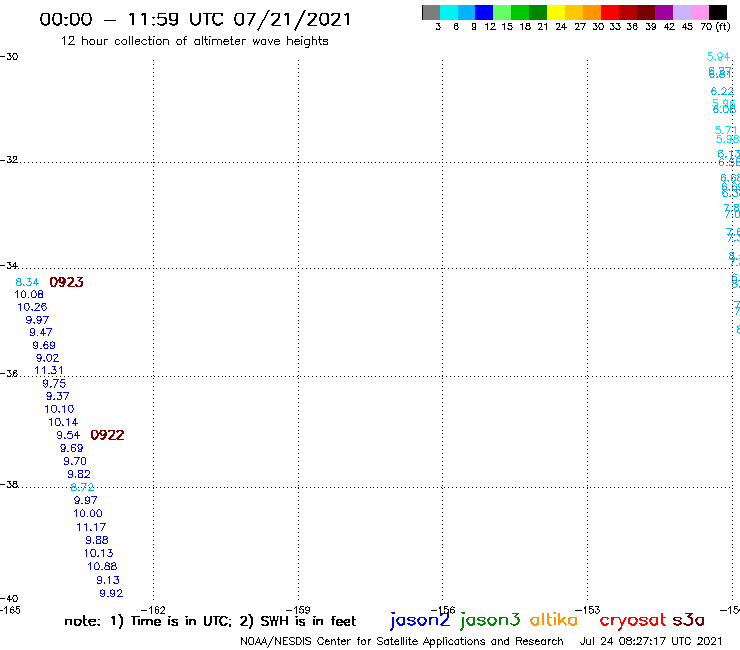Click the s3a satellite legend label
The image size is (740, 650).
click(689, 620)
